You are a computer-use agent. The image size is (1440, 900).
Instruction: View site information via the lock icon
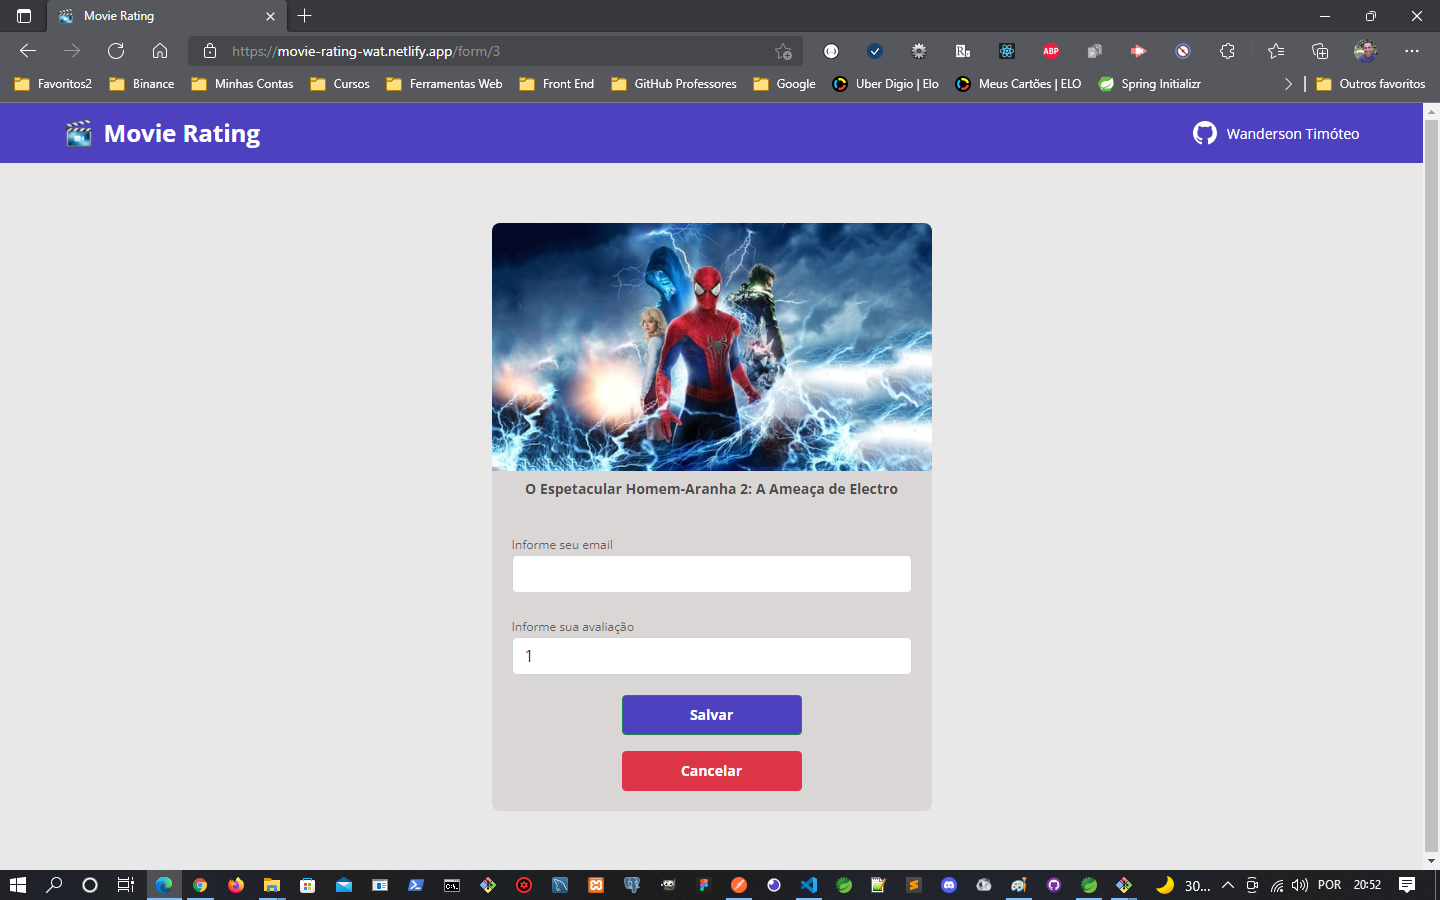tap(210, 51)
